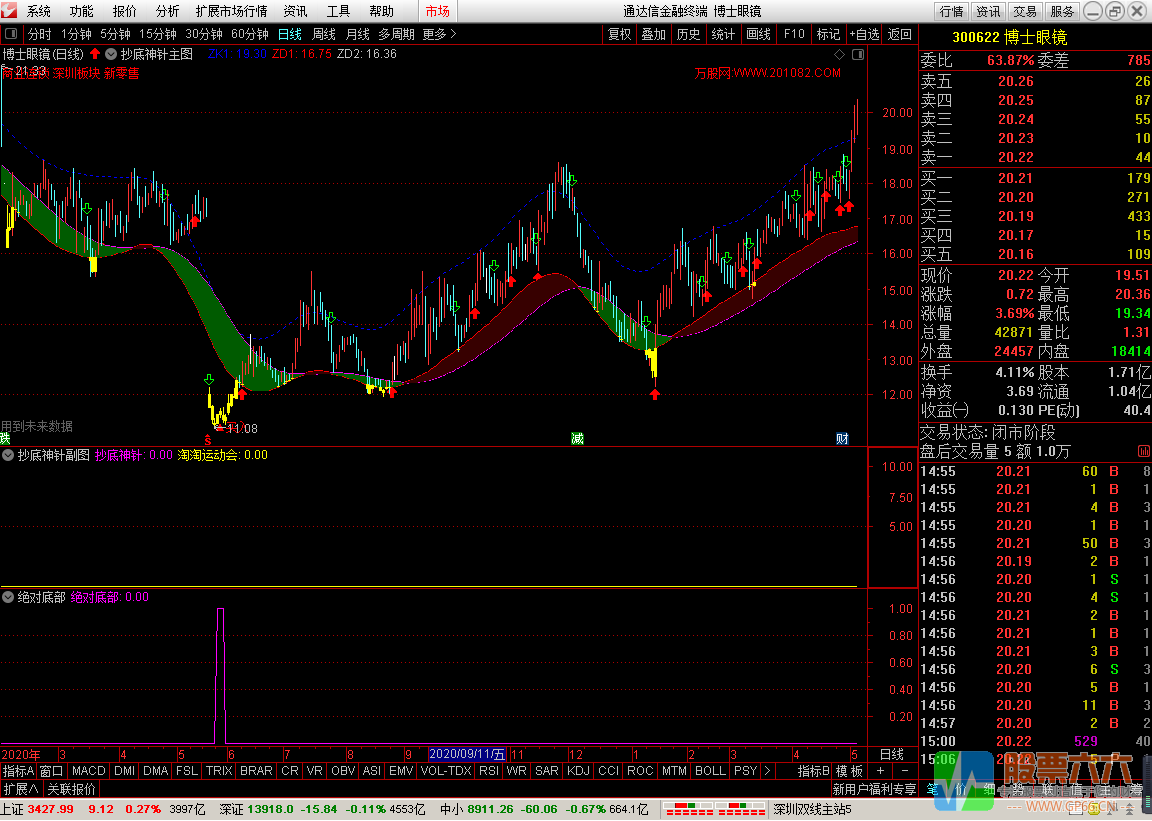This screenshot has height=821, width=1152.
Task: Select the 30分钟 period
Action: pos(204,35)
